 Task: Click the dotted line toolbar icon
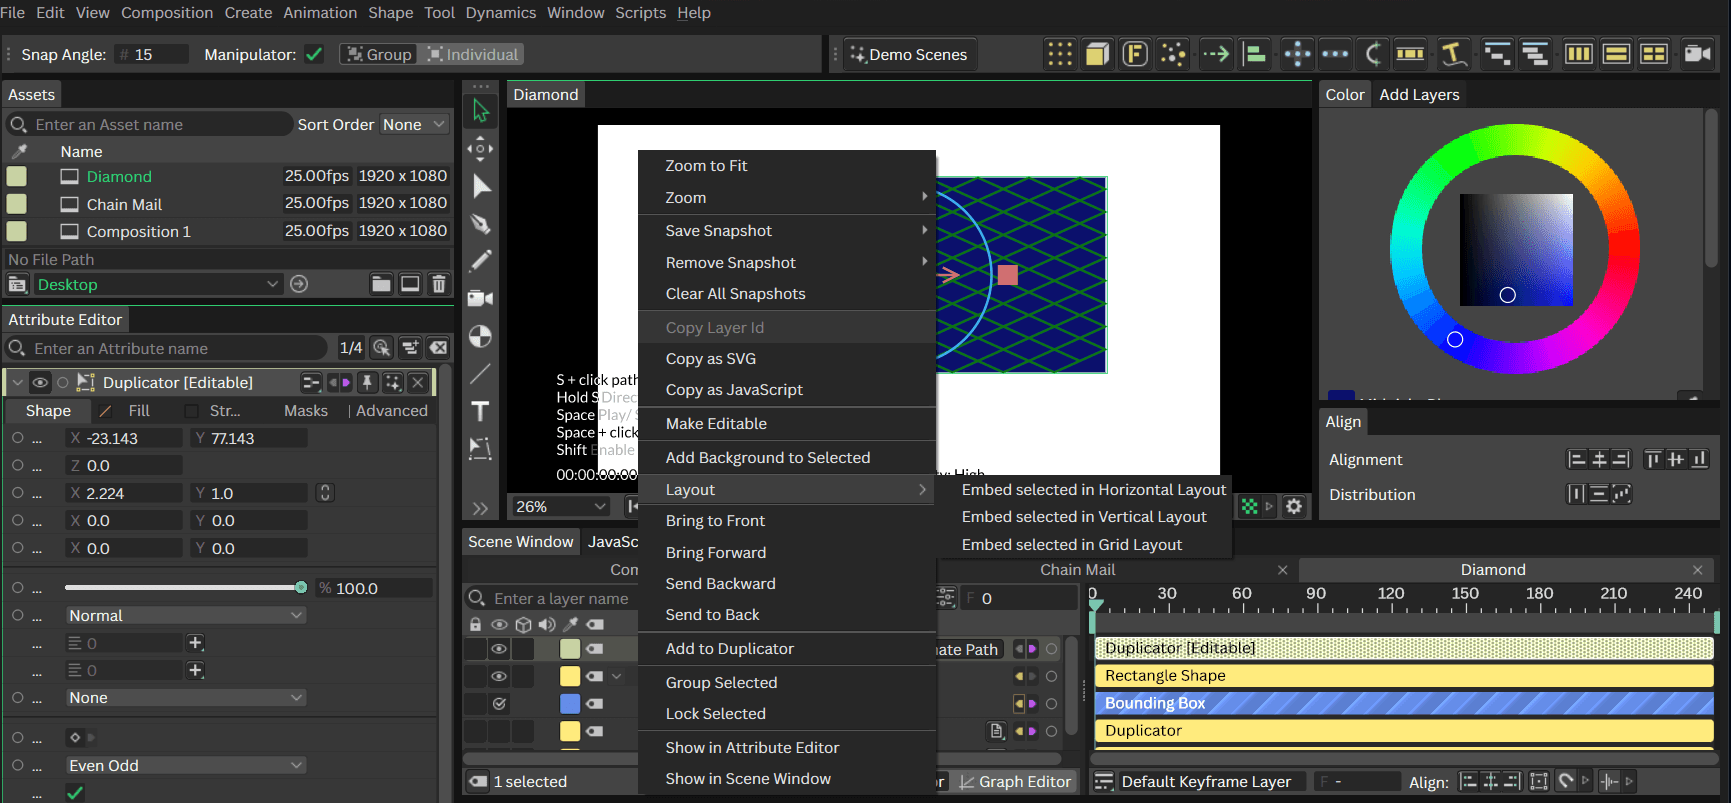[1335, 54]
